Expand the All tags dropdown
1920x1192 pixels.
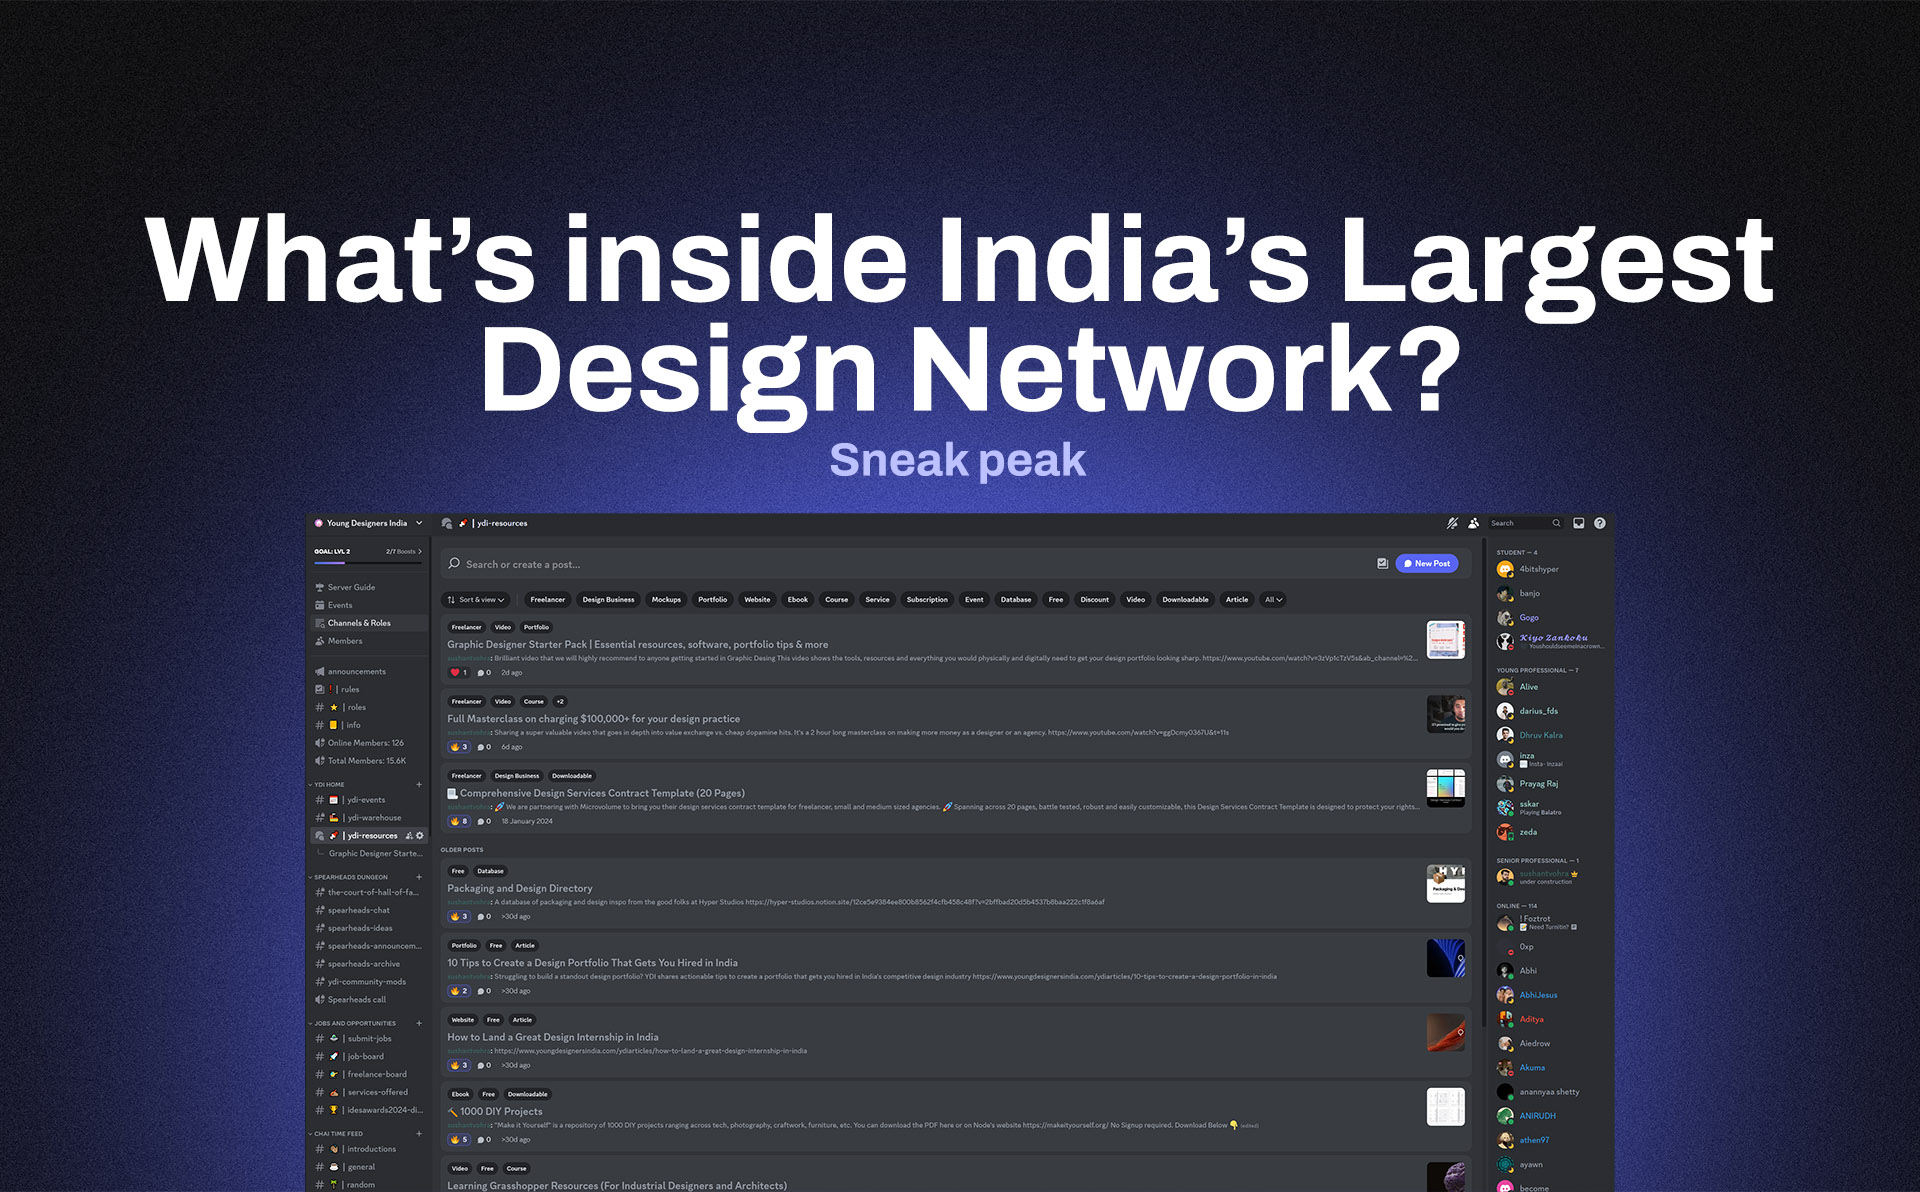[x=1273, y=600]
